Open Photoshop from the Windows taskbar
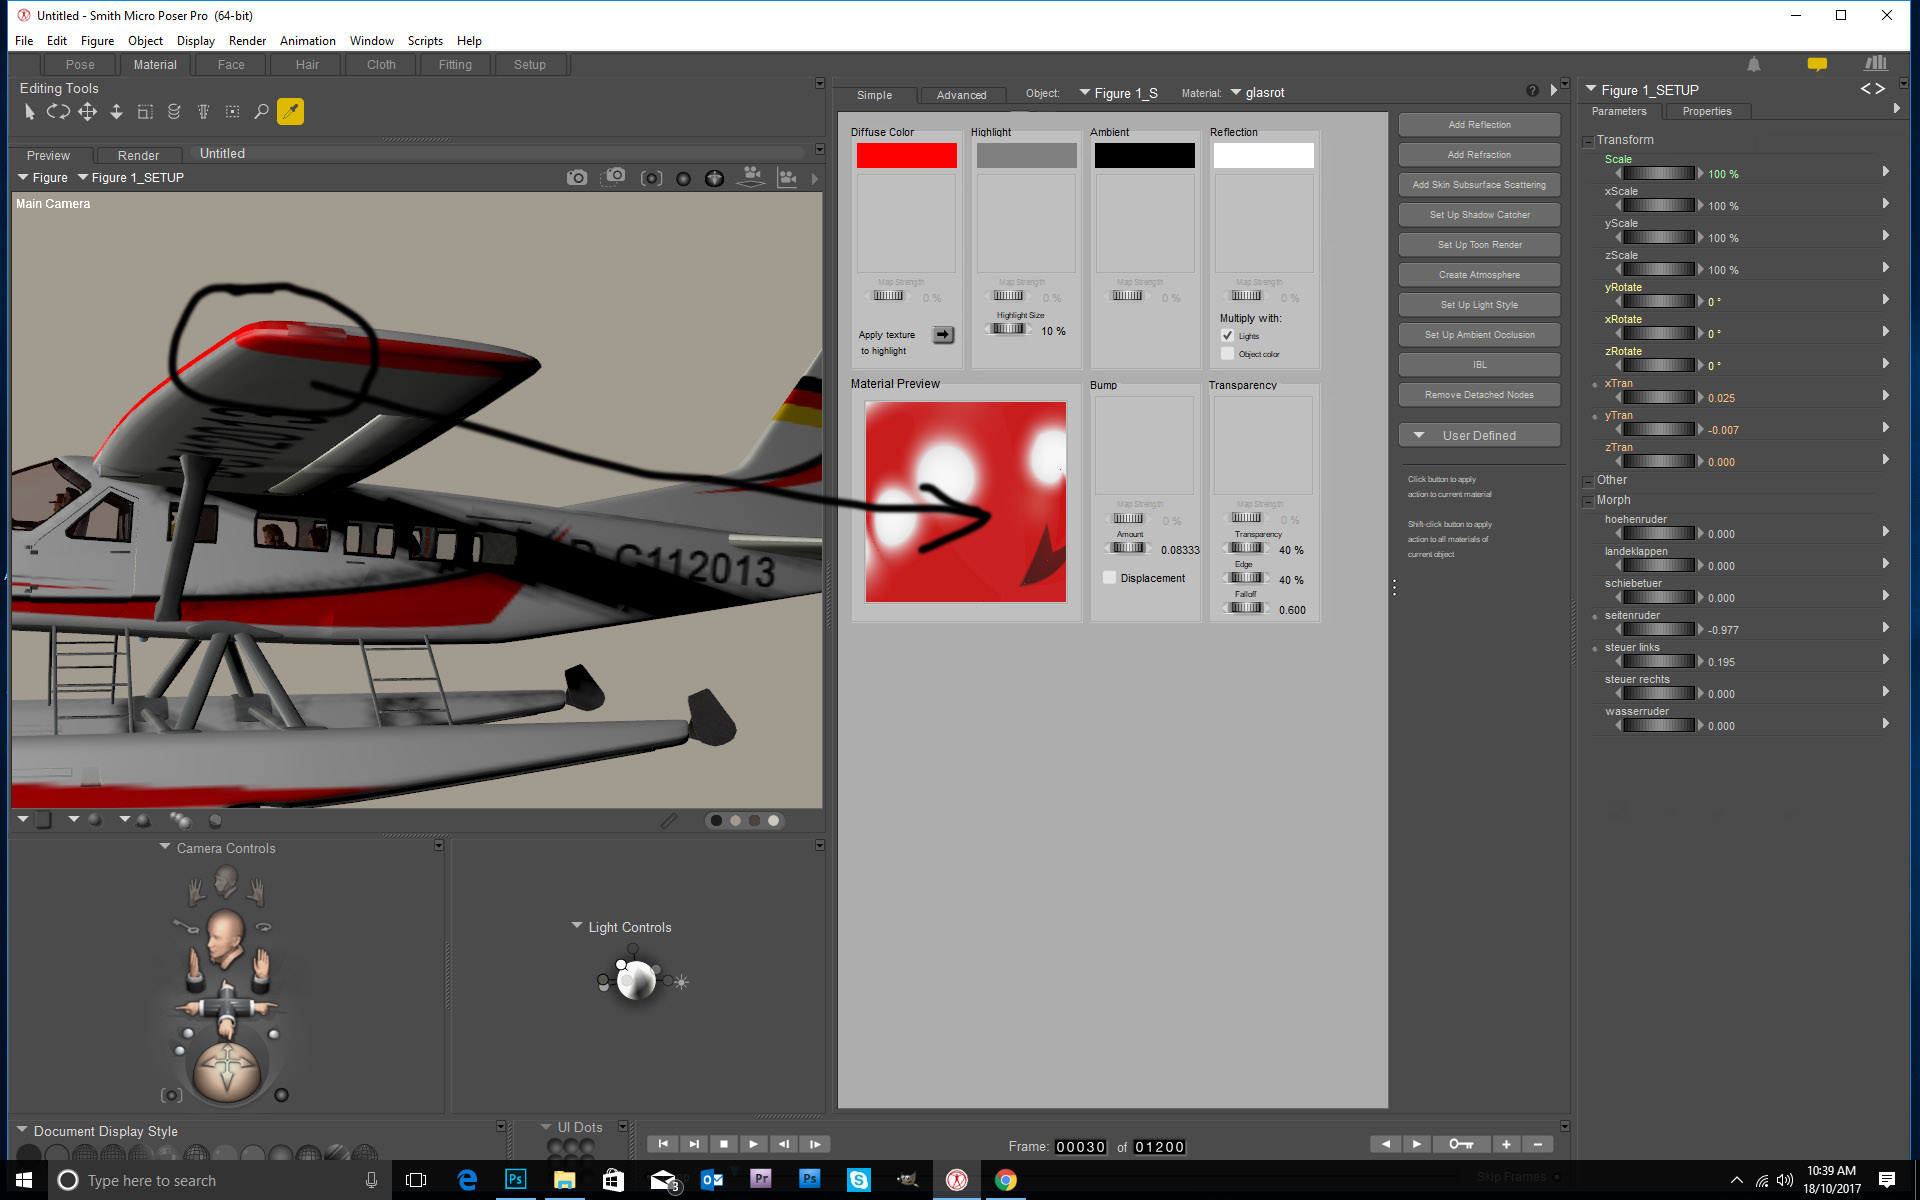The image size is (1920, 1200). tap(516, 1180)
